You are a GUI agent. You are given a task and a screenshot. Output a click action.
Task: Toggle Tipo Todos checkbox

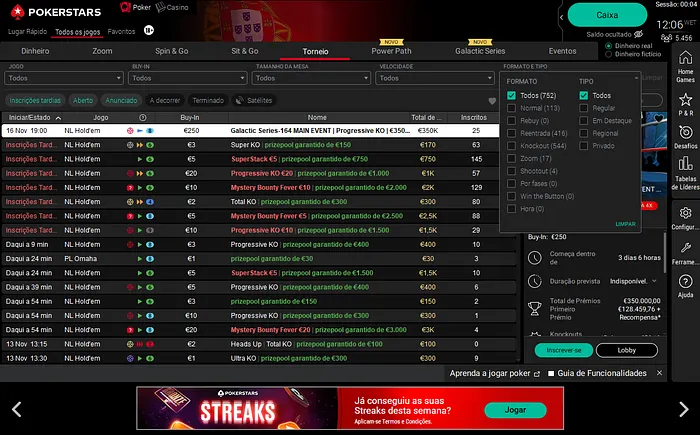(x=583, y=96)
